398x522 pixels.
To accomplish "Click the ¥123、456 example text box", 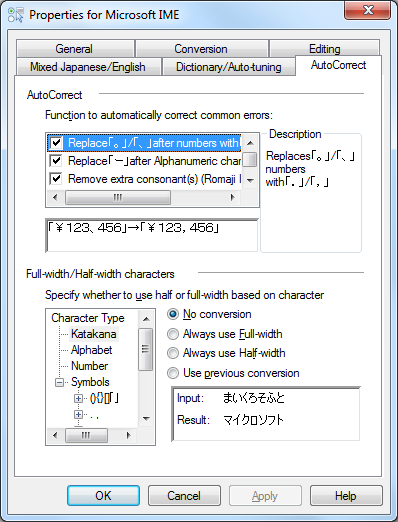I will (x=152, y=235).
